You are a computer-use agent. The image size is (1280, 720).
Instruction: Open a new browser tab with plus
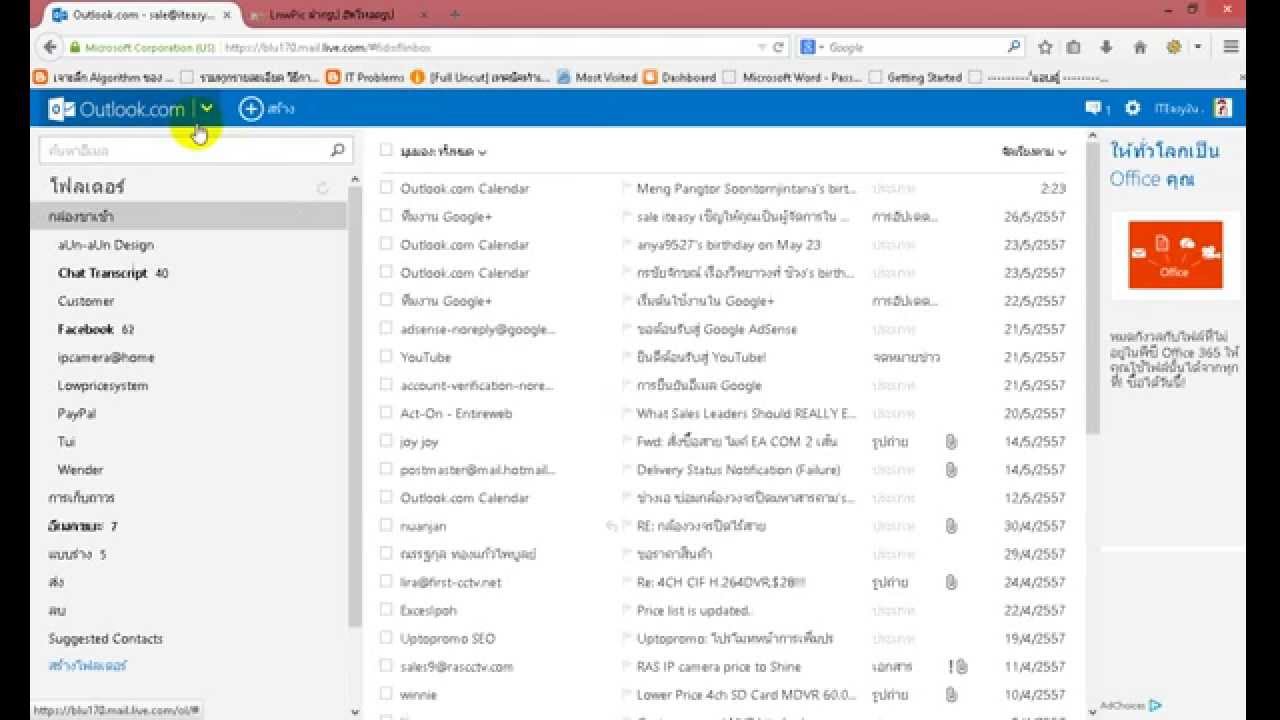(x=455, y=14)
